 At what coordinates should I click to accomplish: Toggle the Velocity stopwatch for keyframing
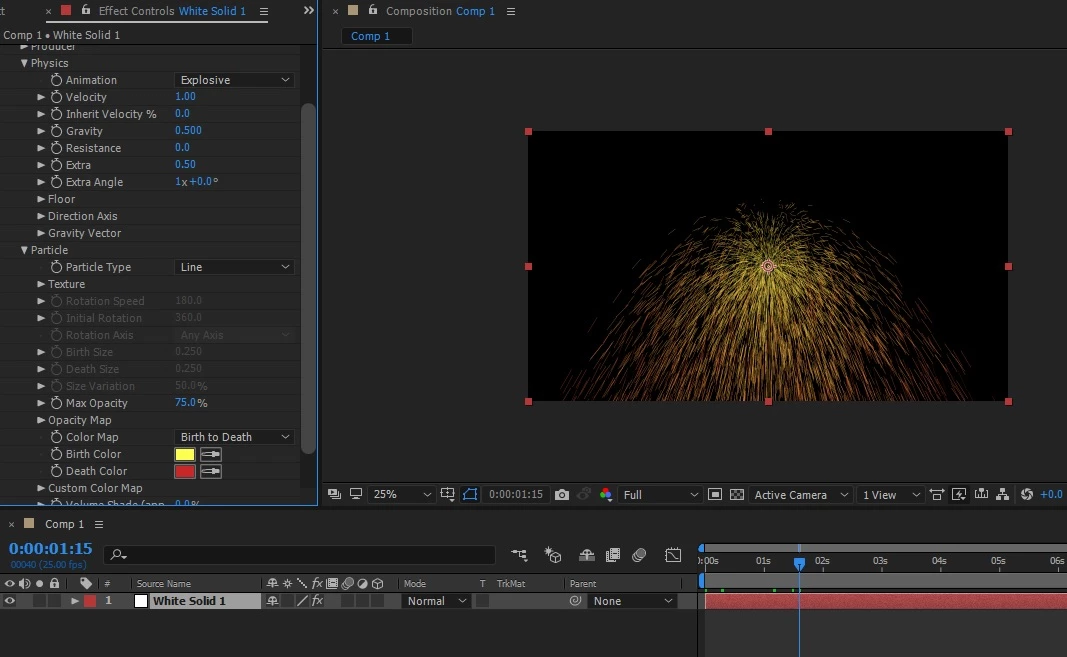coord(56,97)
